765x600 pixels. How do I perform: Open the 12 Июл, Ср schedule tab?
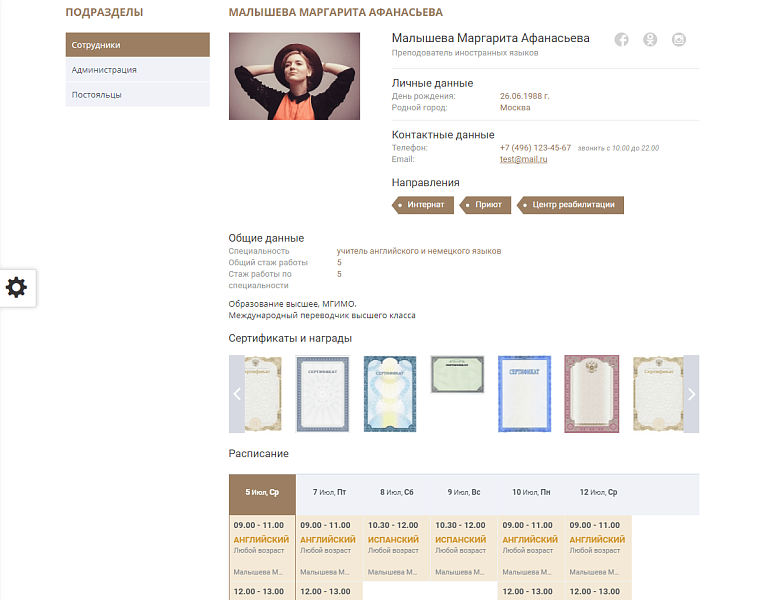point(598,492)
